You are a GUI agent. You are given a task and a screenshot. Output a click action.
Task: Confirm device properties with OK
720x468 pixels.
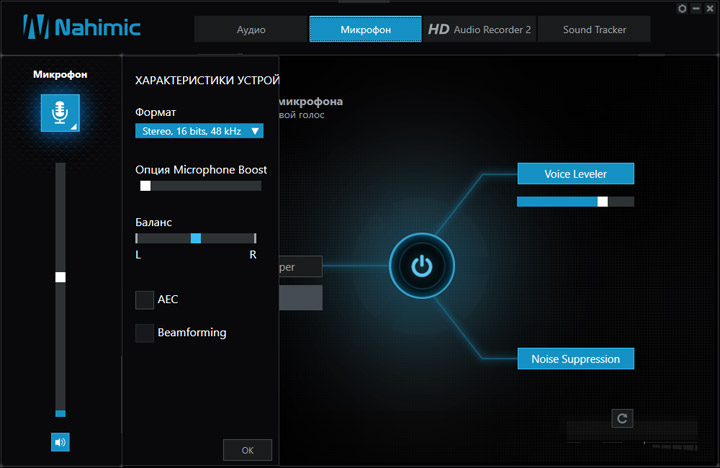[x=248, y=450]
